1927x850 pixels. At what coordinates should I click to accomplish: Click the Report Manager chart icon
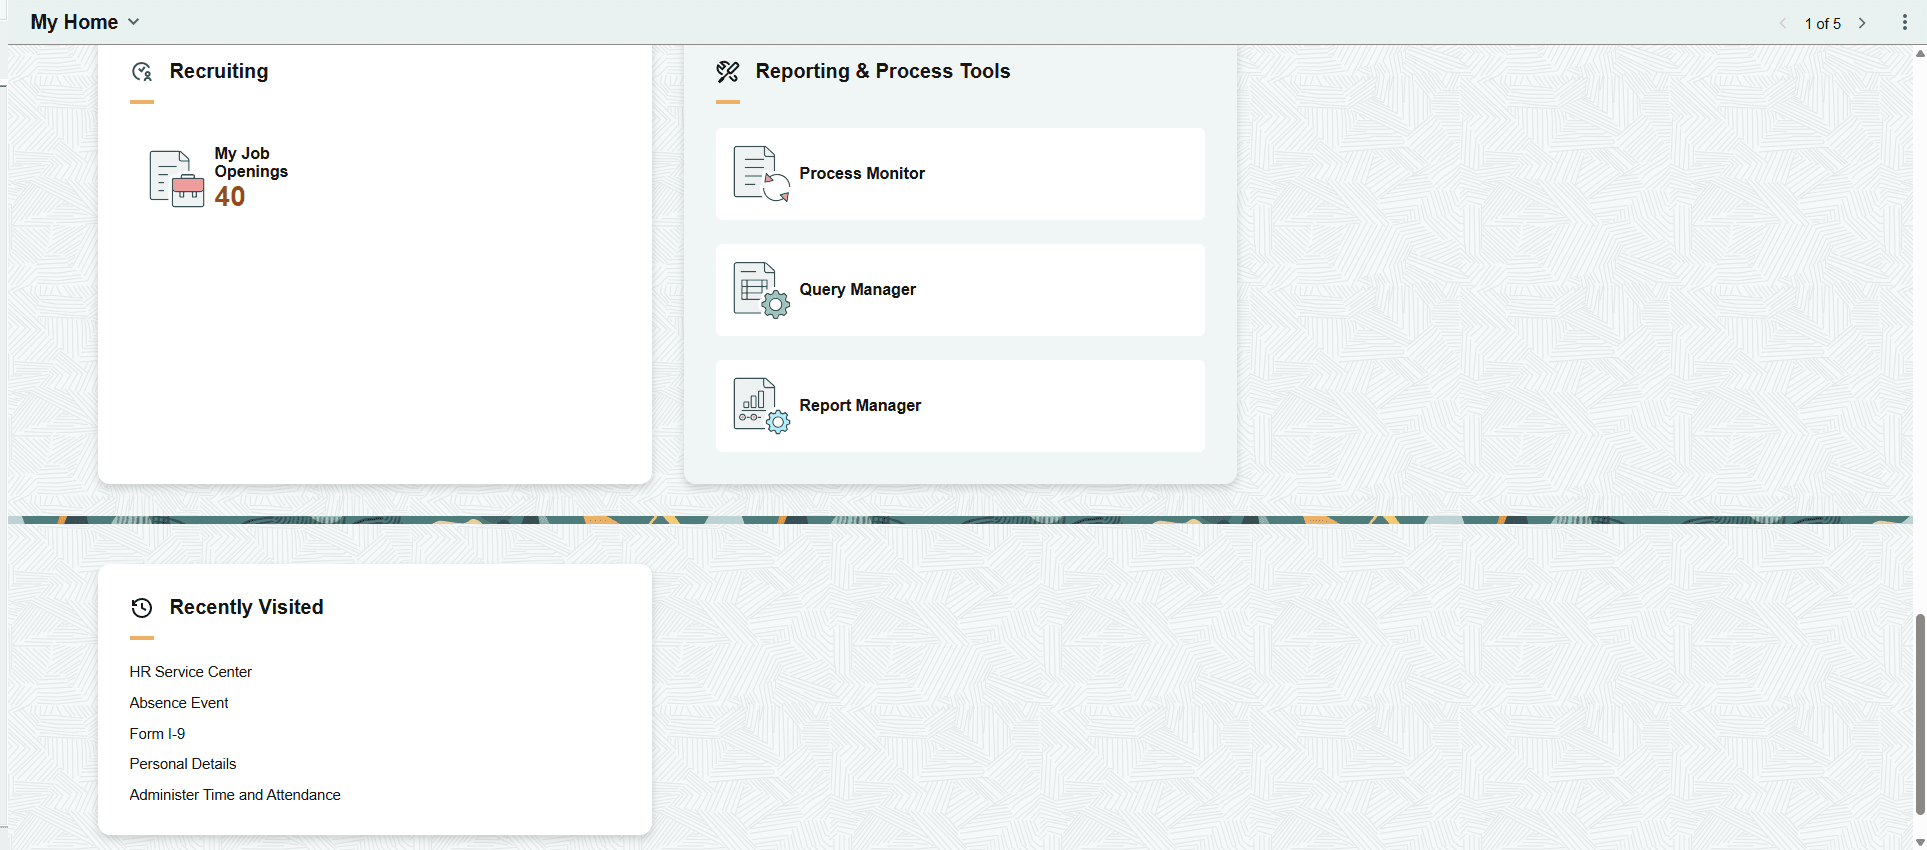coord(761,406)
